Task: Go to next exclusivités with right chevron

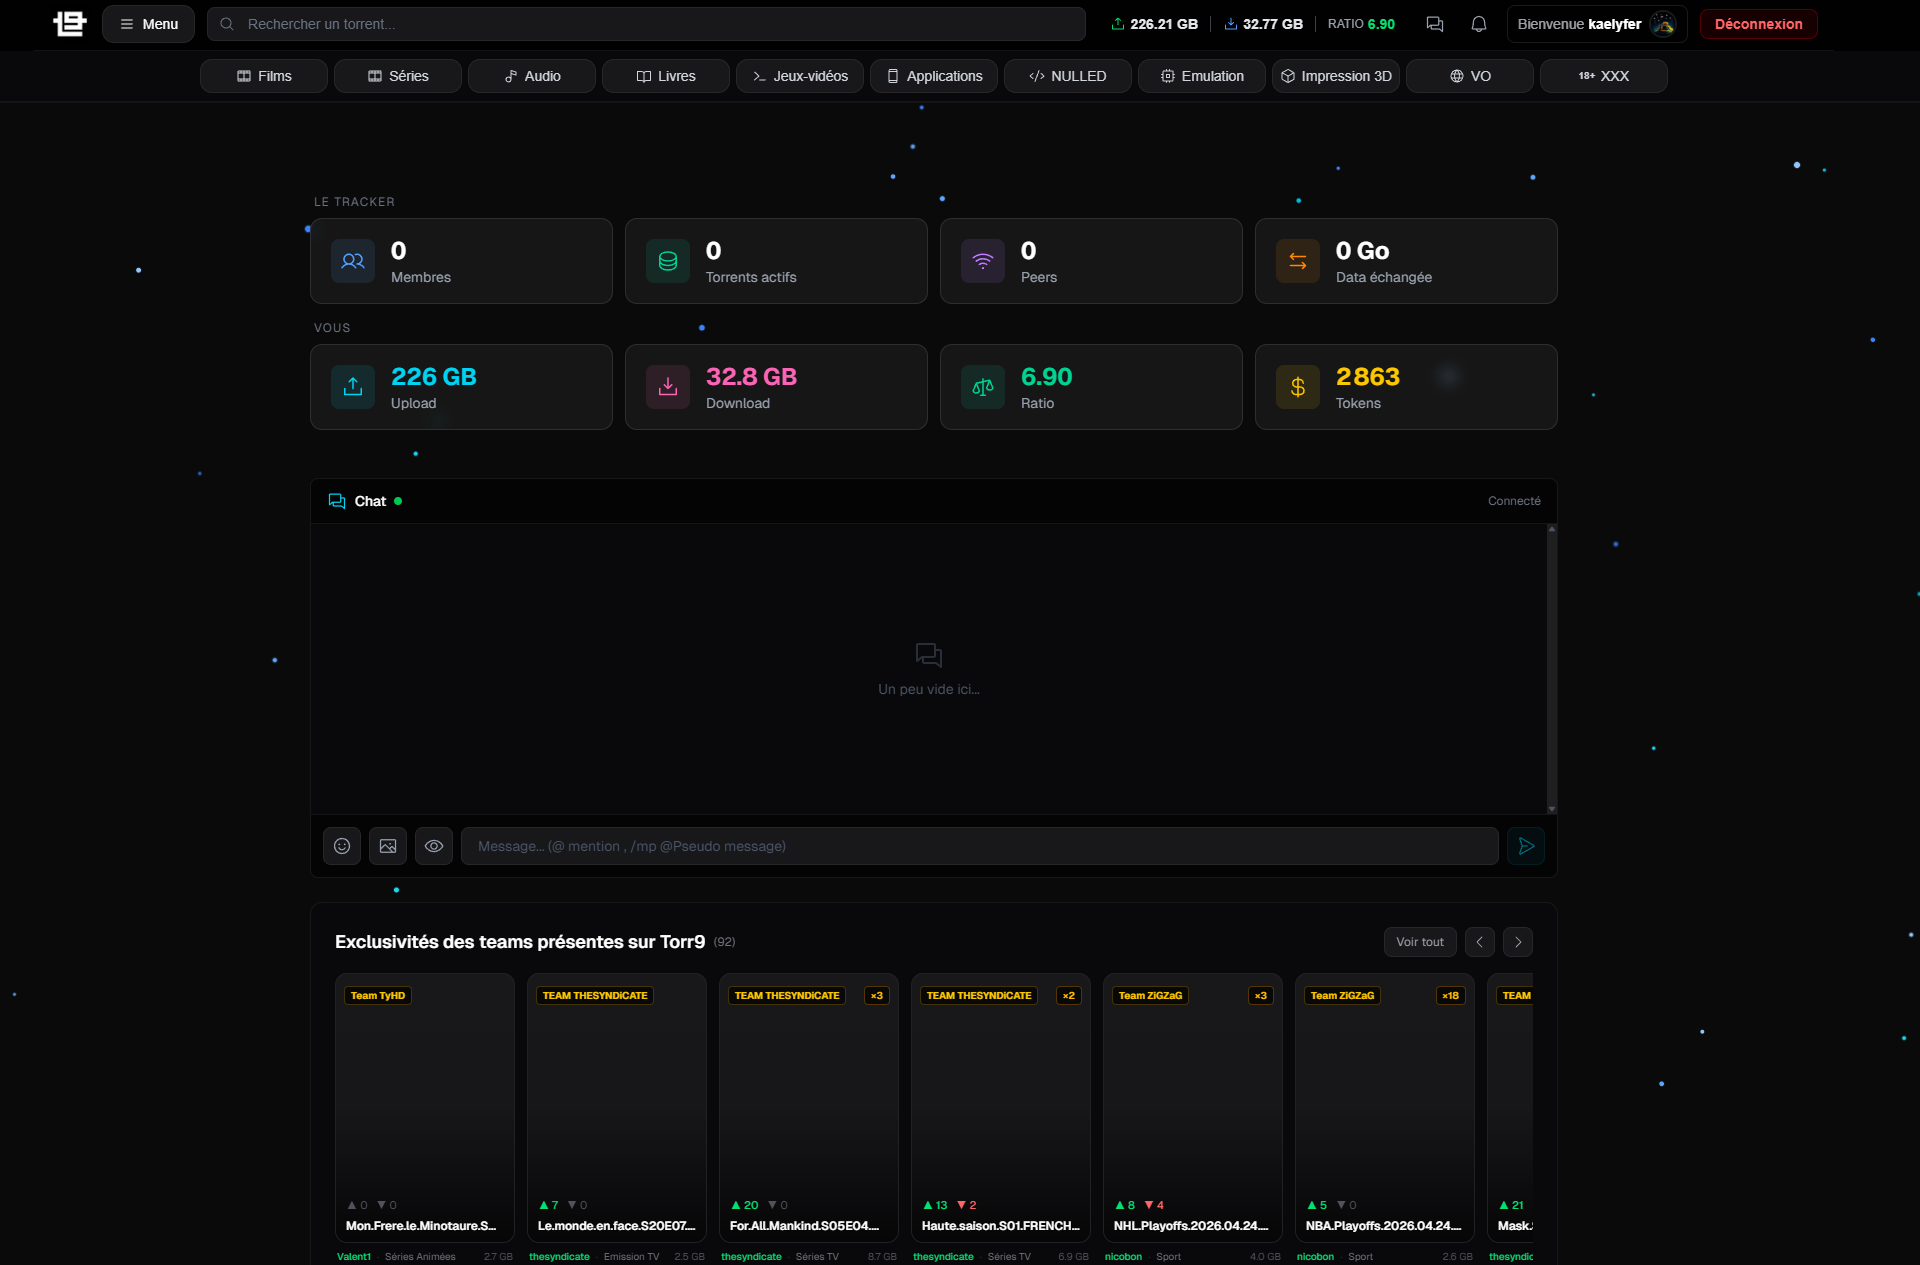Action: tap(1517, 942)
